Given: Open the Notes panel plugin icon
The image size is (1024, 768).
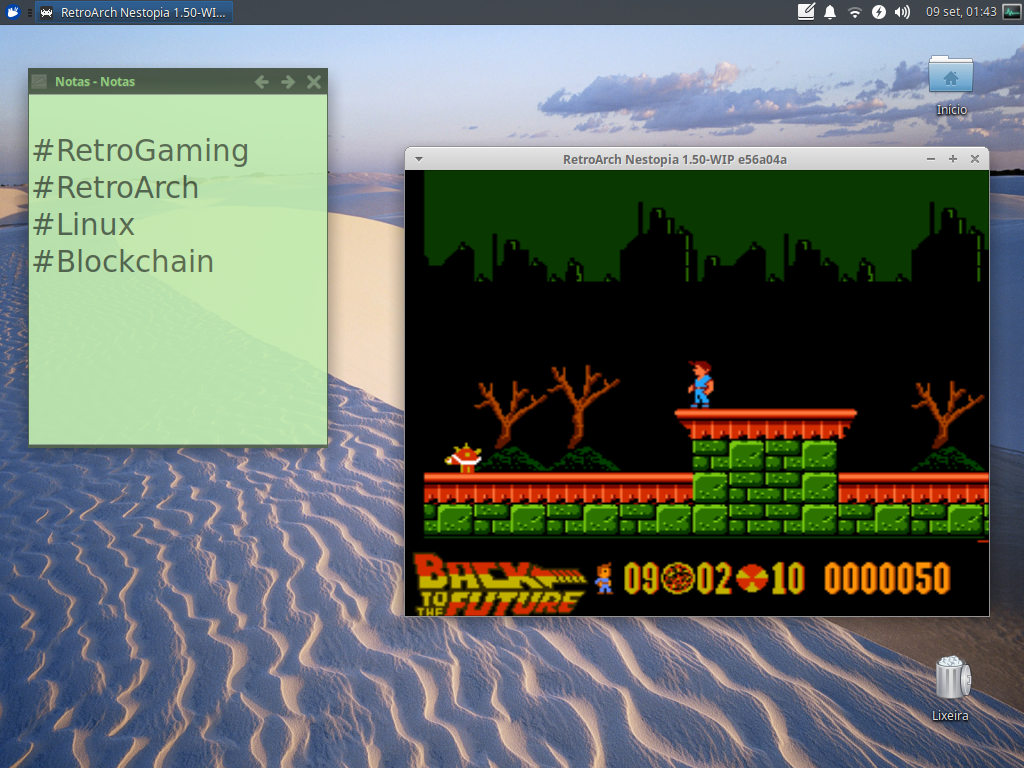Looking at the screenshot, I should (806, 12).
